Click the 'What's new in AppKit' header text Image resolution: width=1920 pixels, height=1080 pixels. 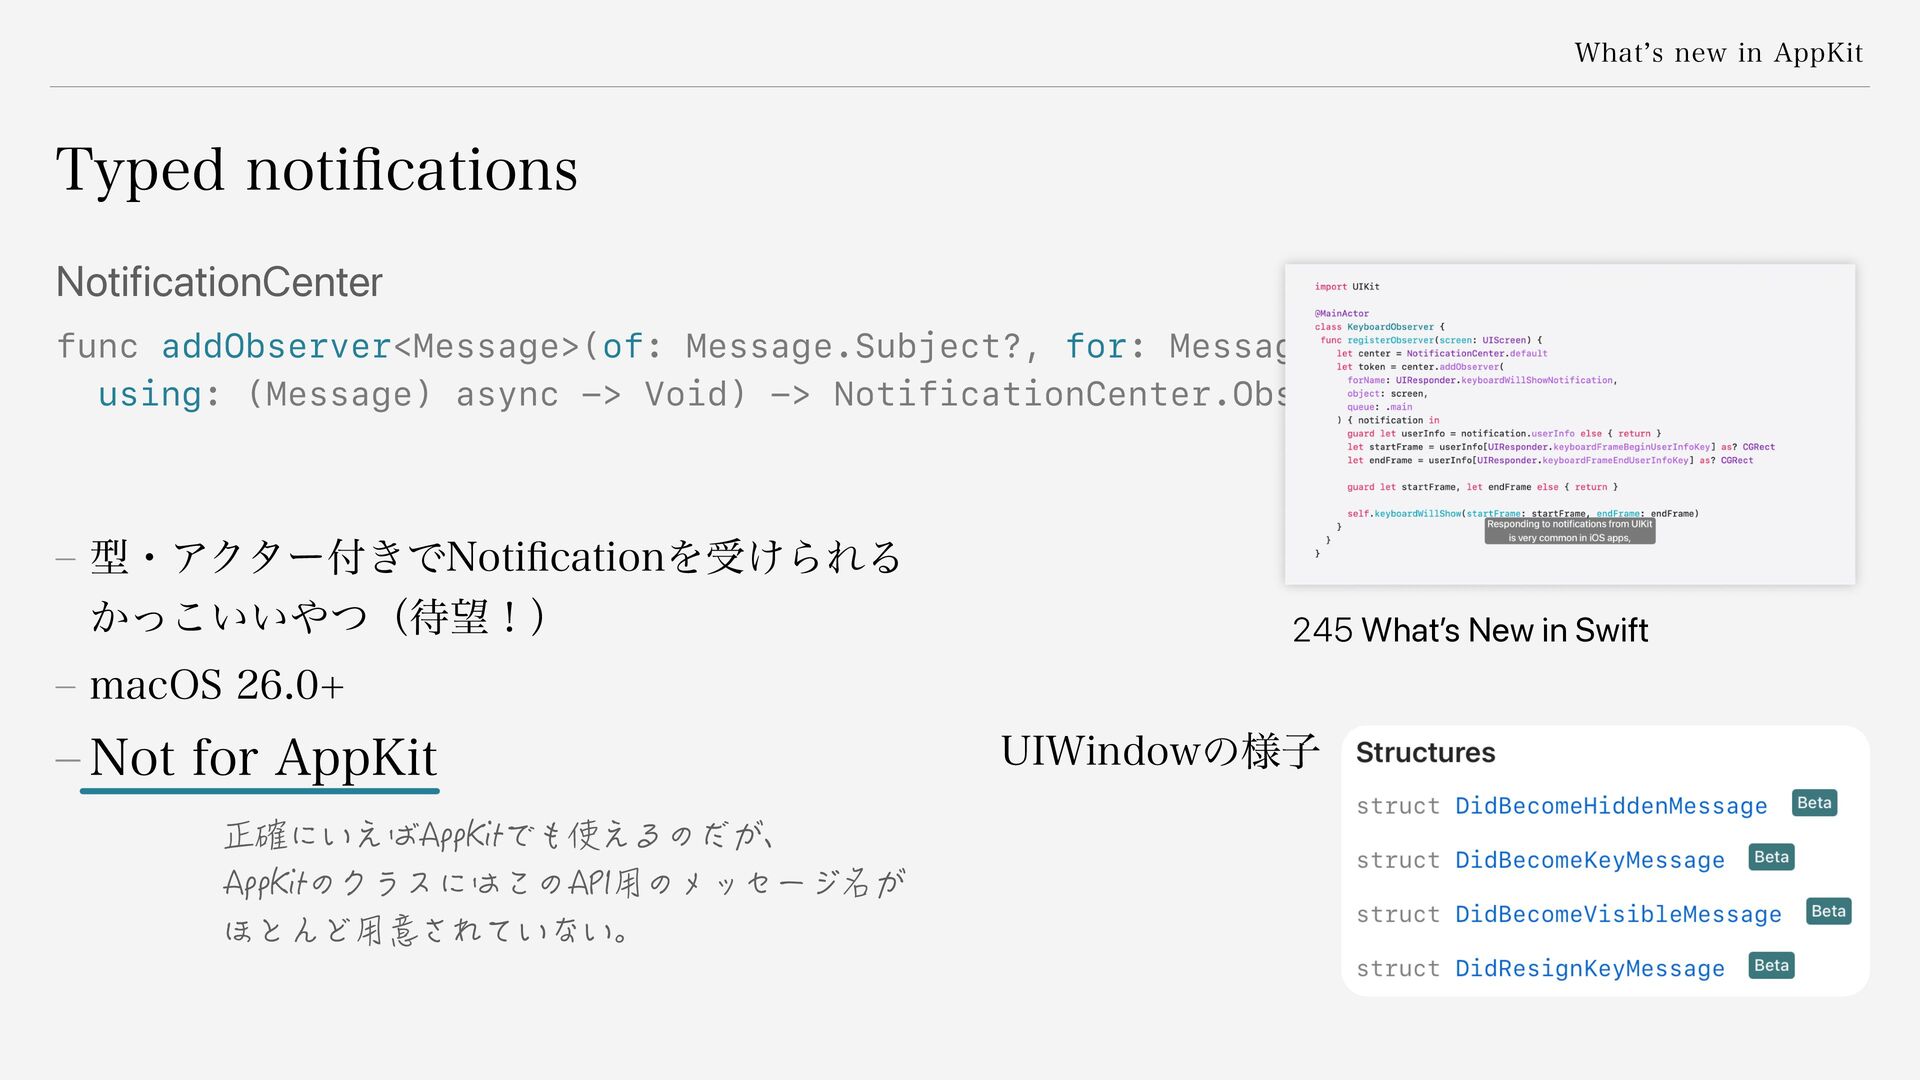[x=1718, y=52]
